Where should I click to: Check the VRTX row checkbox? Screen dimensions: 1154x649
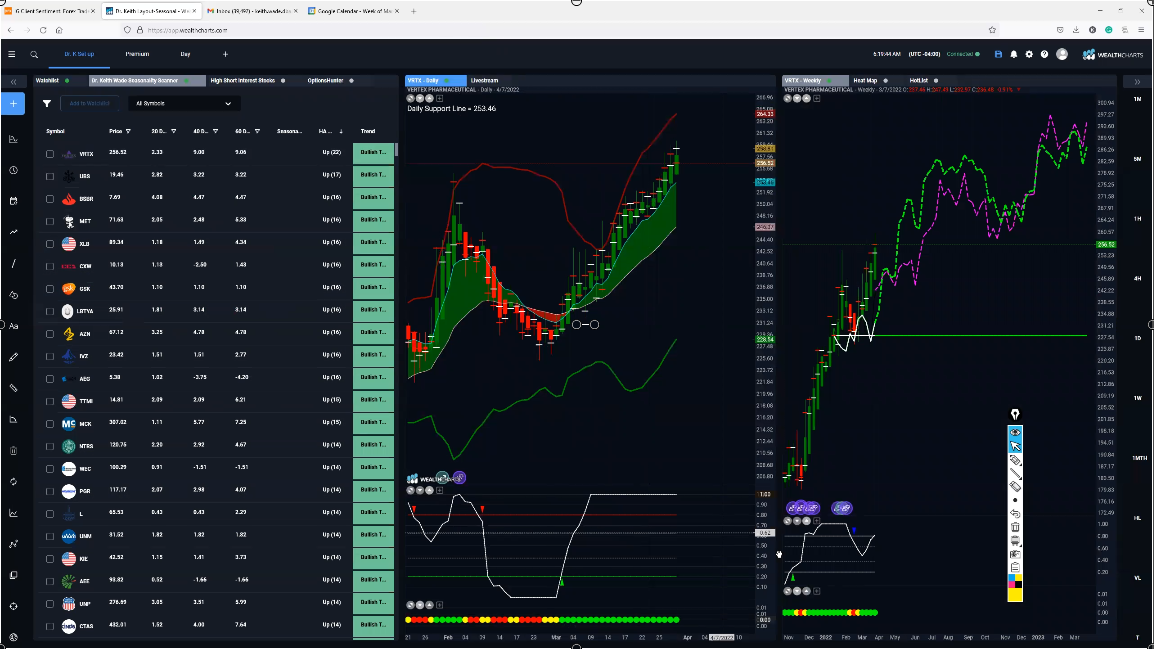[50, 154]
